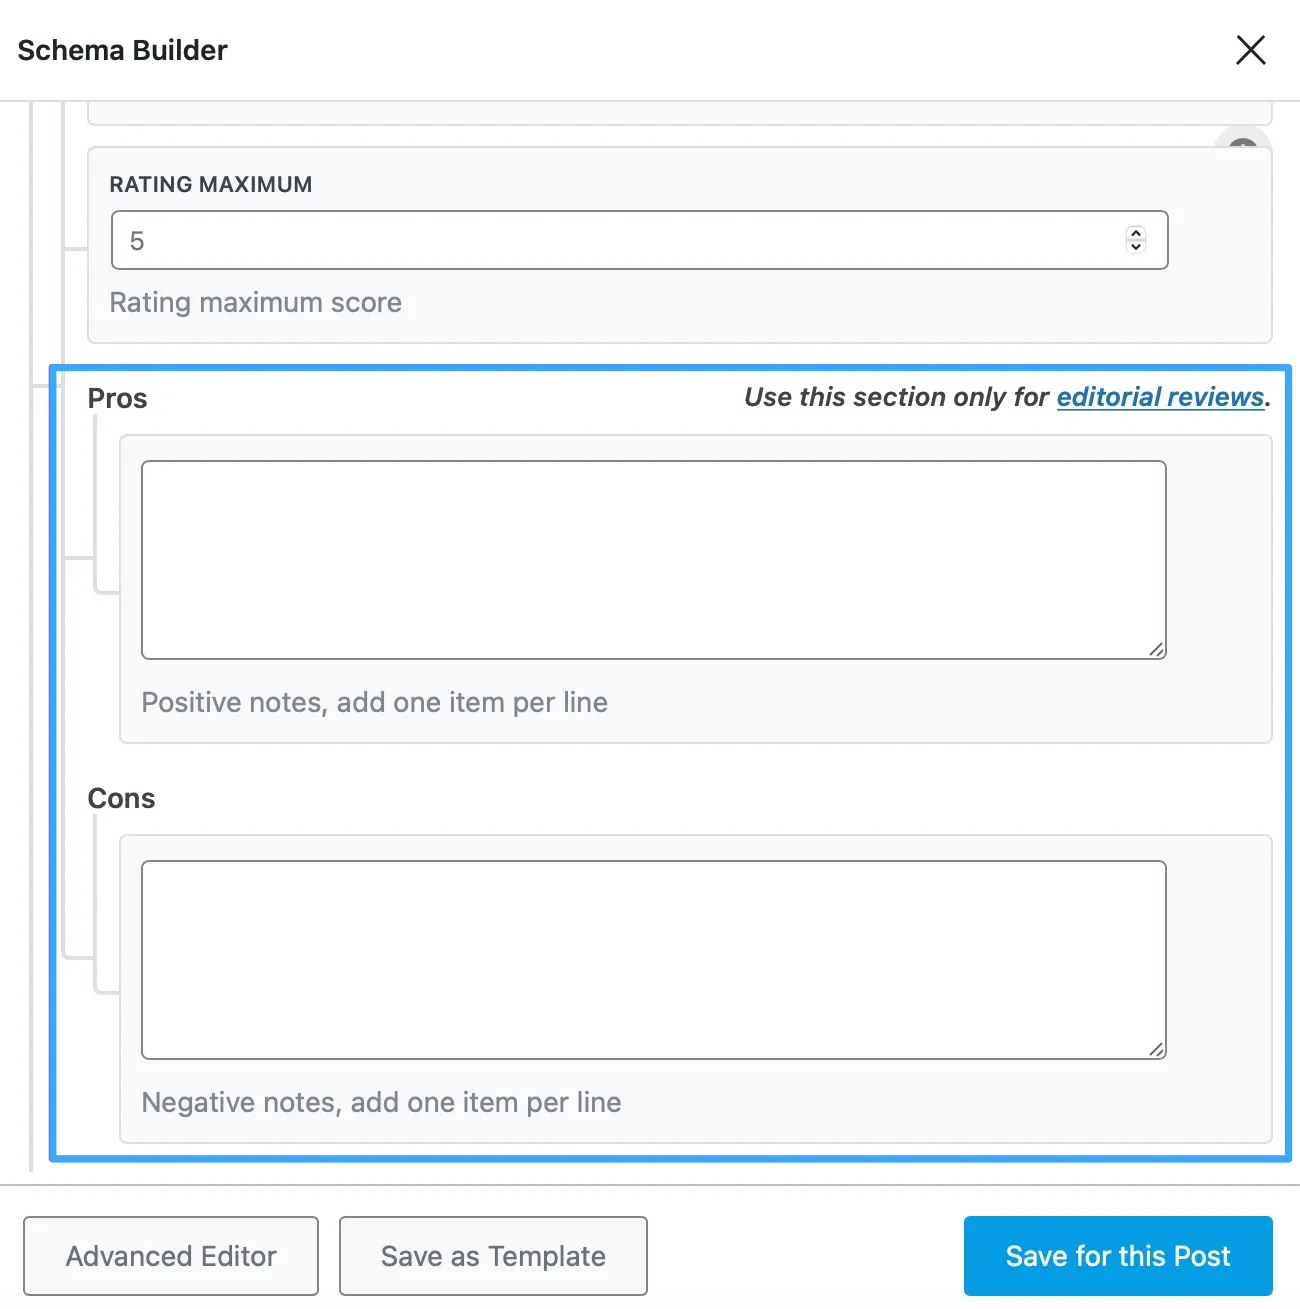The width and height of the screenshot is (1300, 1309).
Task: Increase Rating Maximum with the up arrow
Action: point(1135,233)
